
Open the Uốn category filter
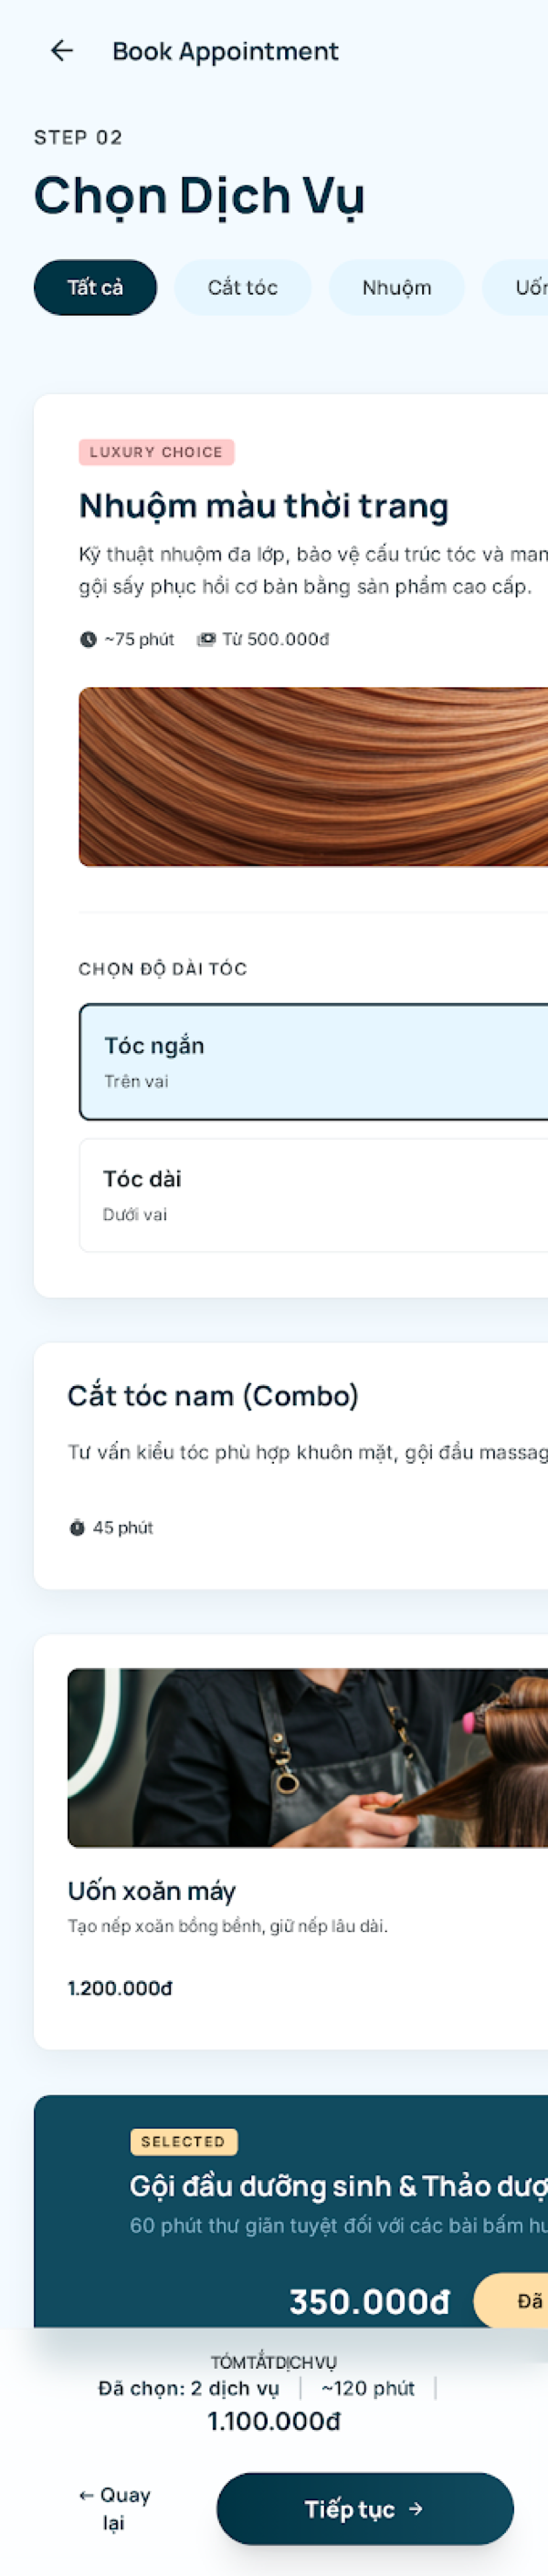click(x=531, y=287)
